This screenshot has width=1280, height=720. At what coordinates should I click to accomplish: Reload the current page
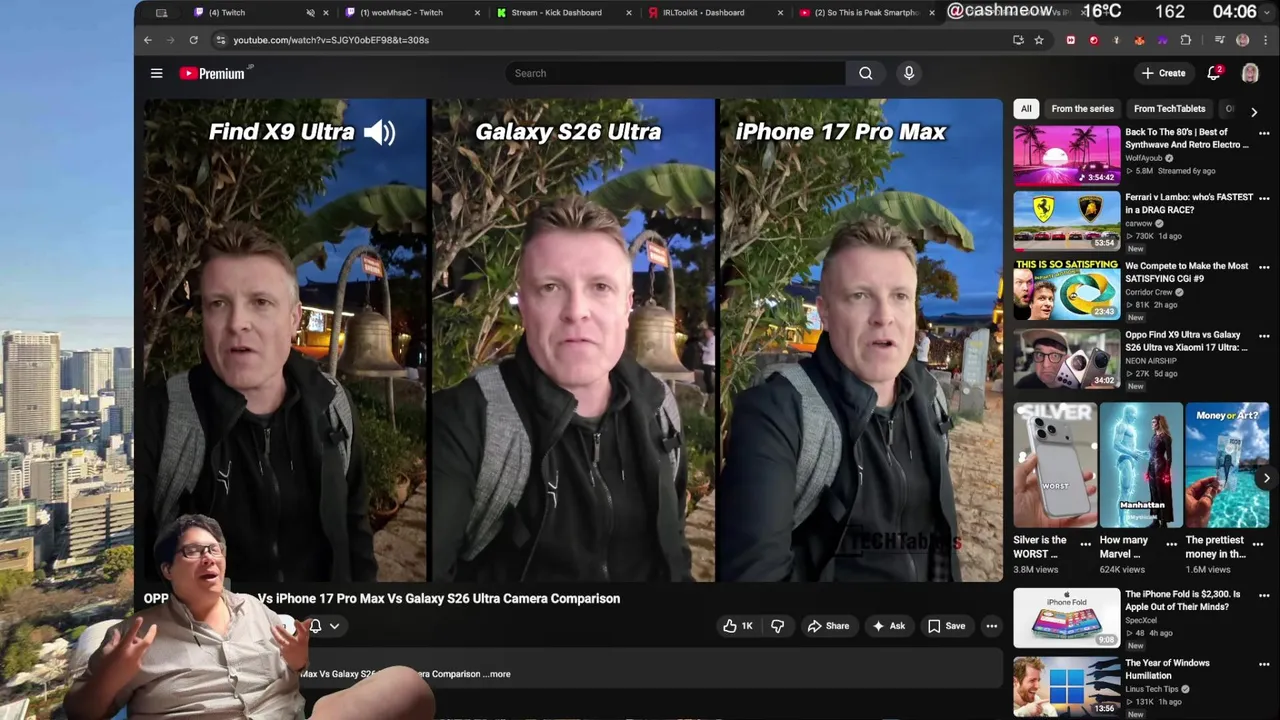193,40
